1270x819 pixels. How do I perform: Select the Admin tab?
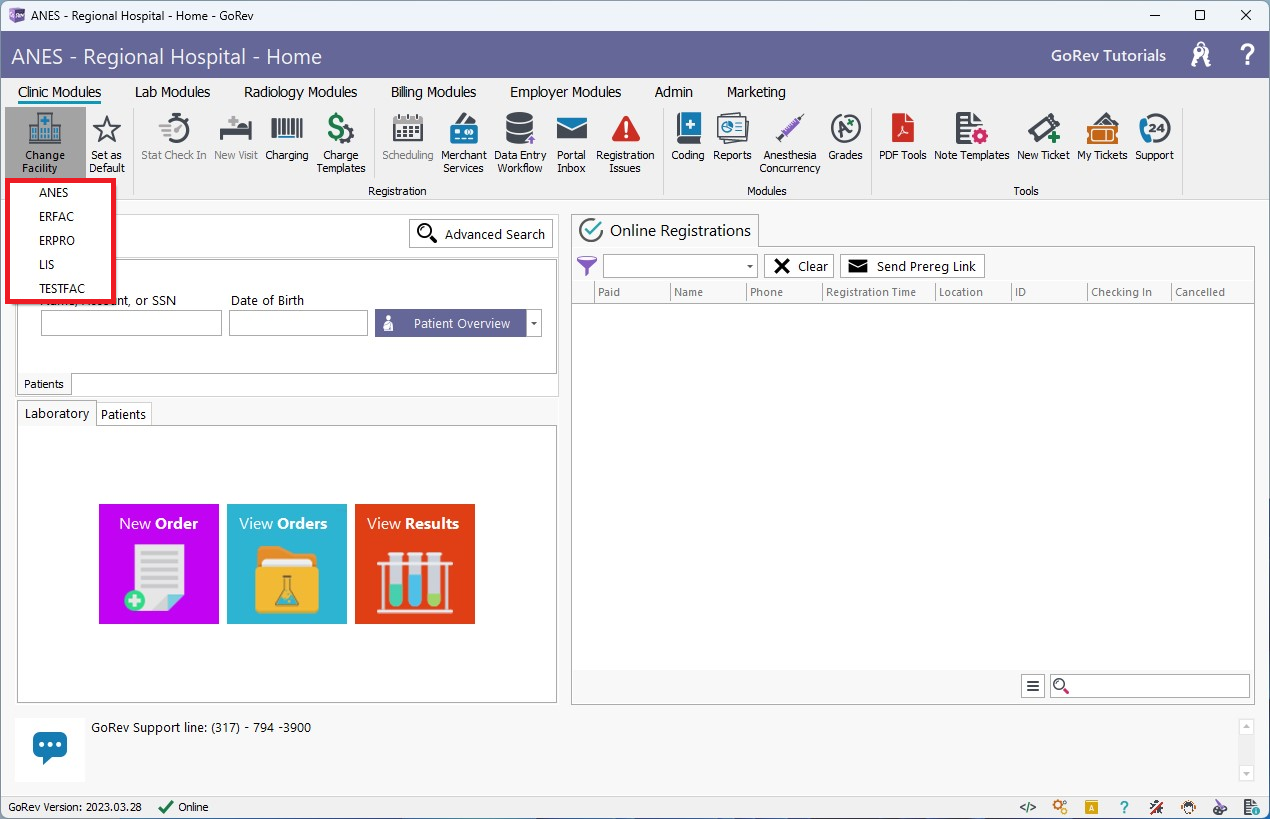pyautogui.click(x=674, y=92)
